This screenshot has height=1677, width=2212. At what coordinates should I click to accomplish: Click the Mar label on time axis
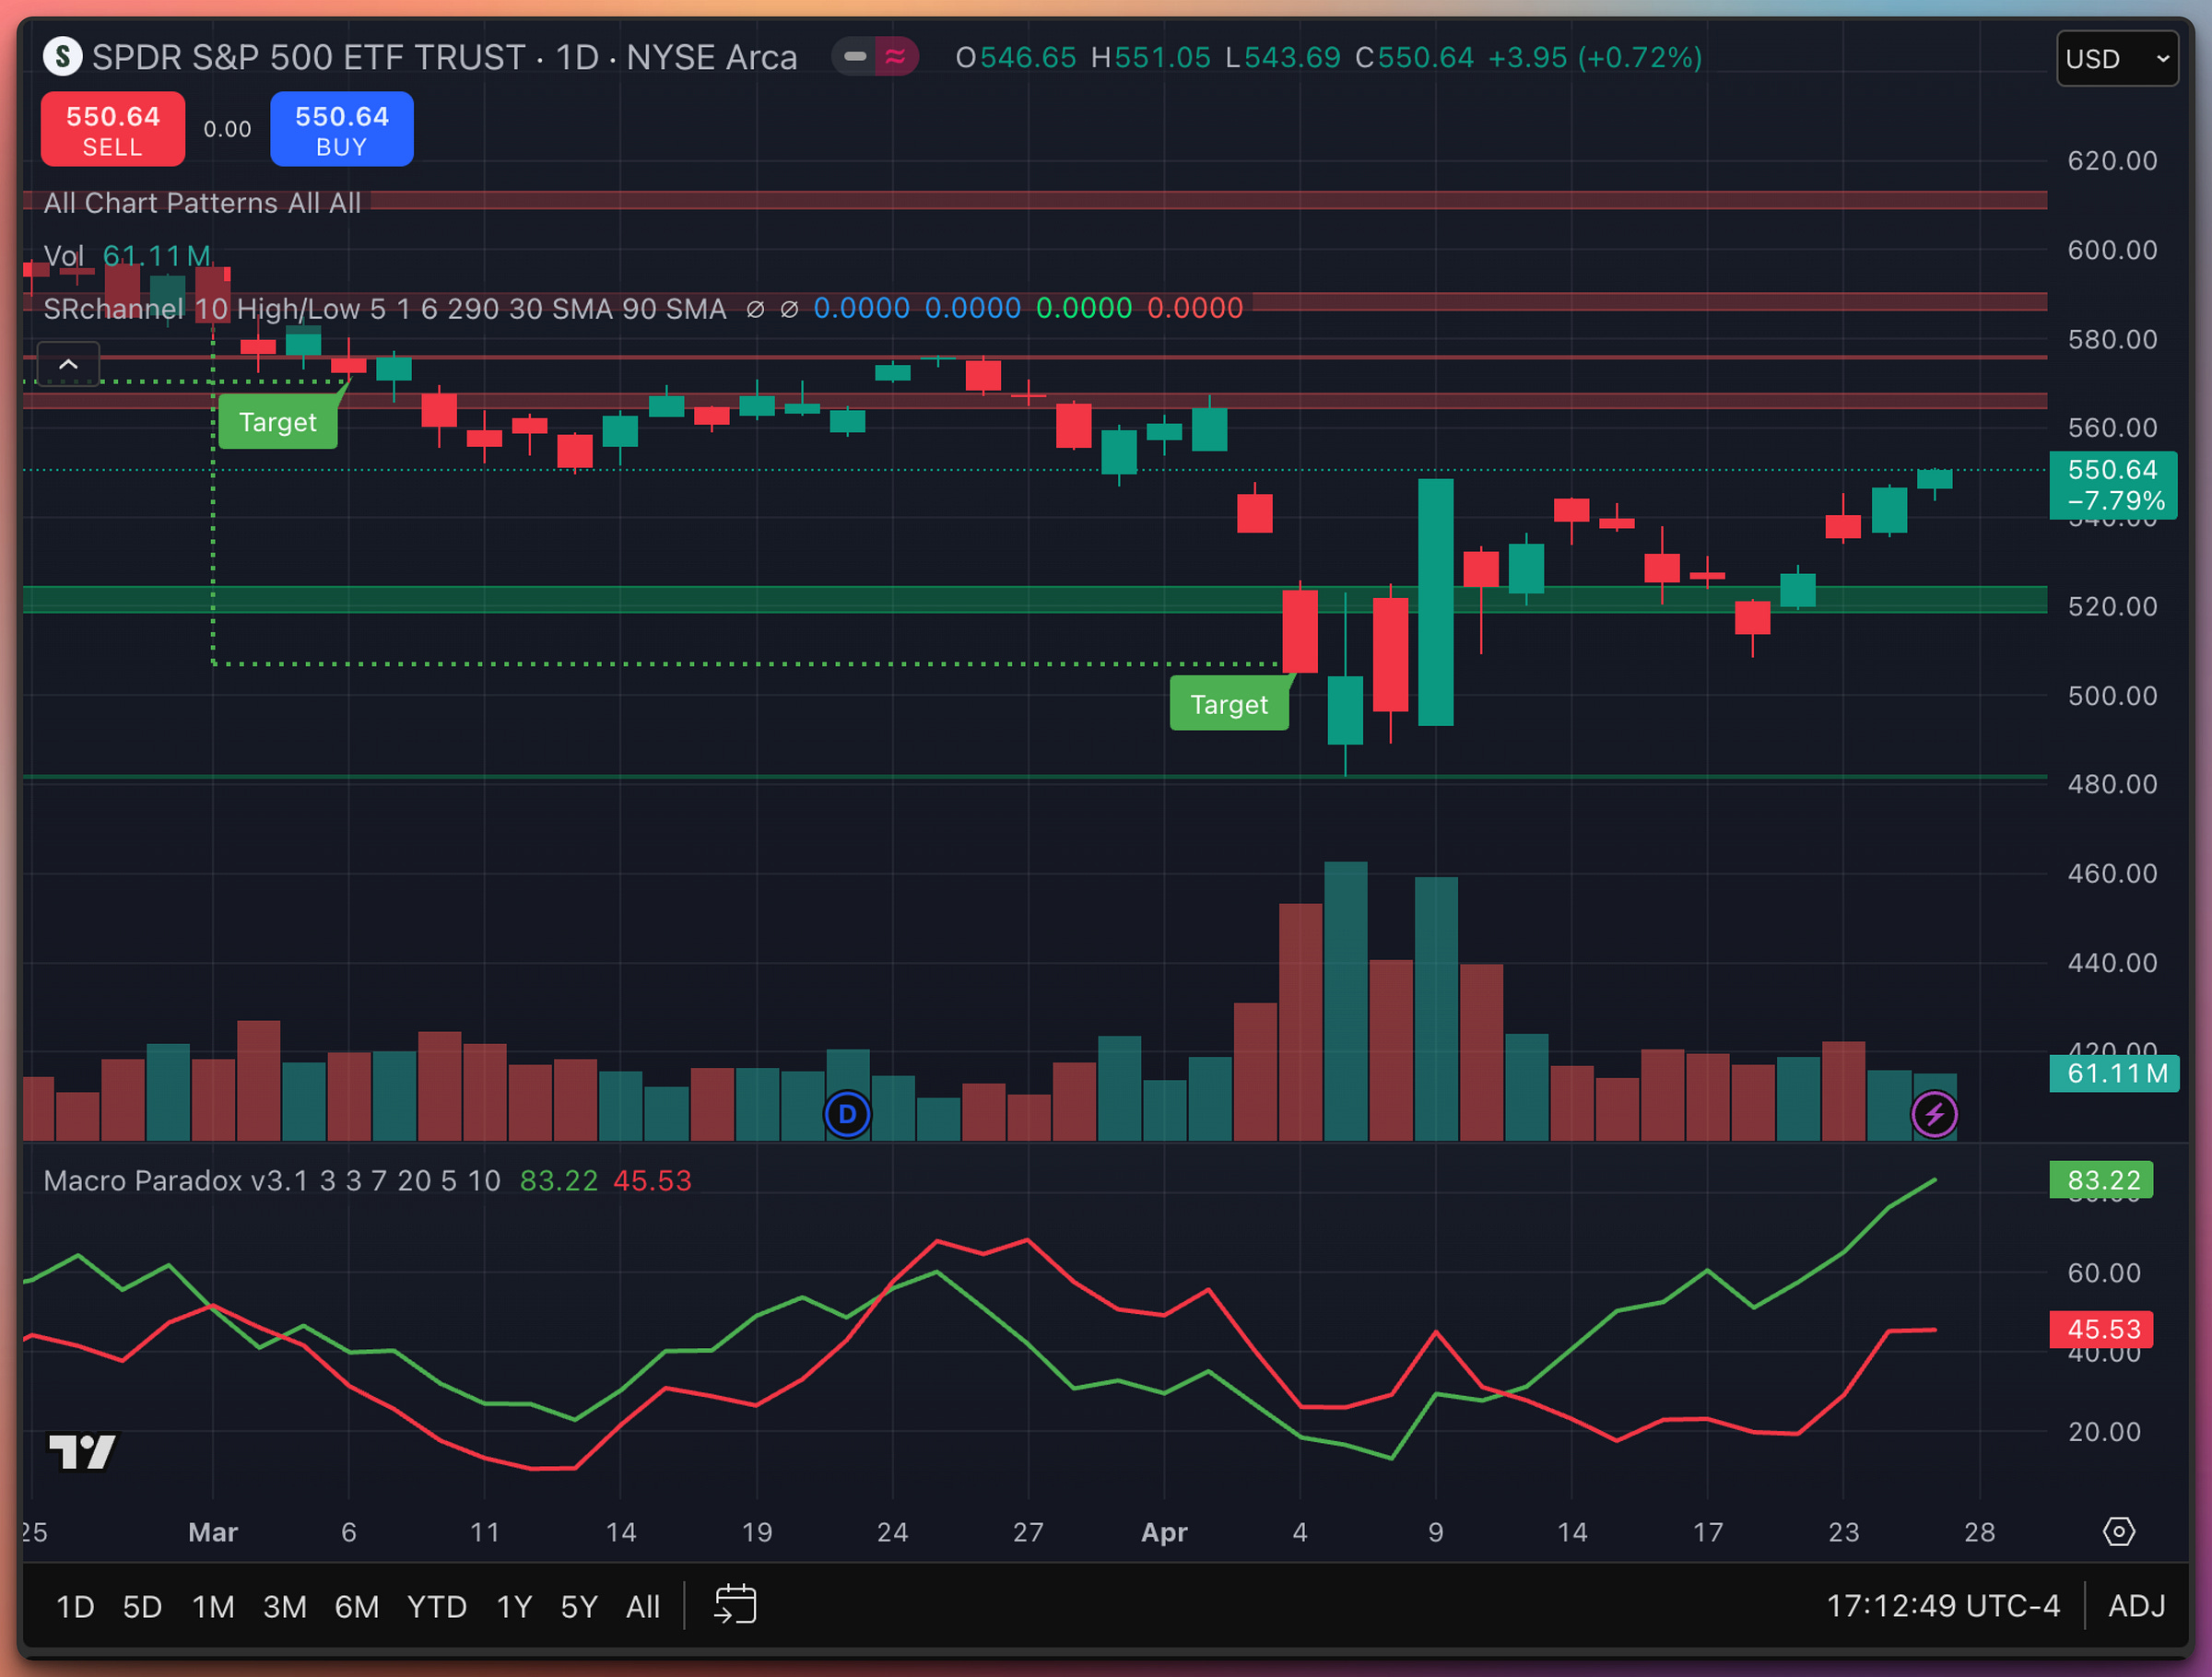213,1532
